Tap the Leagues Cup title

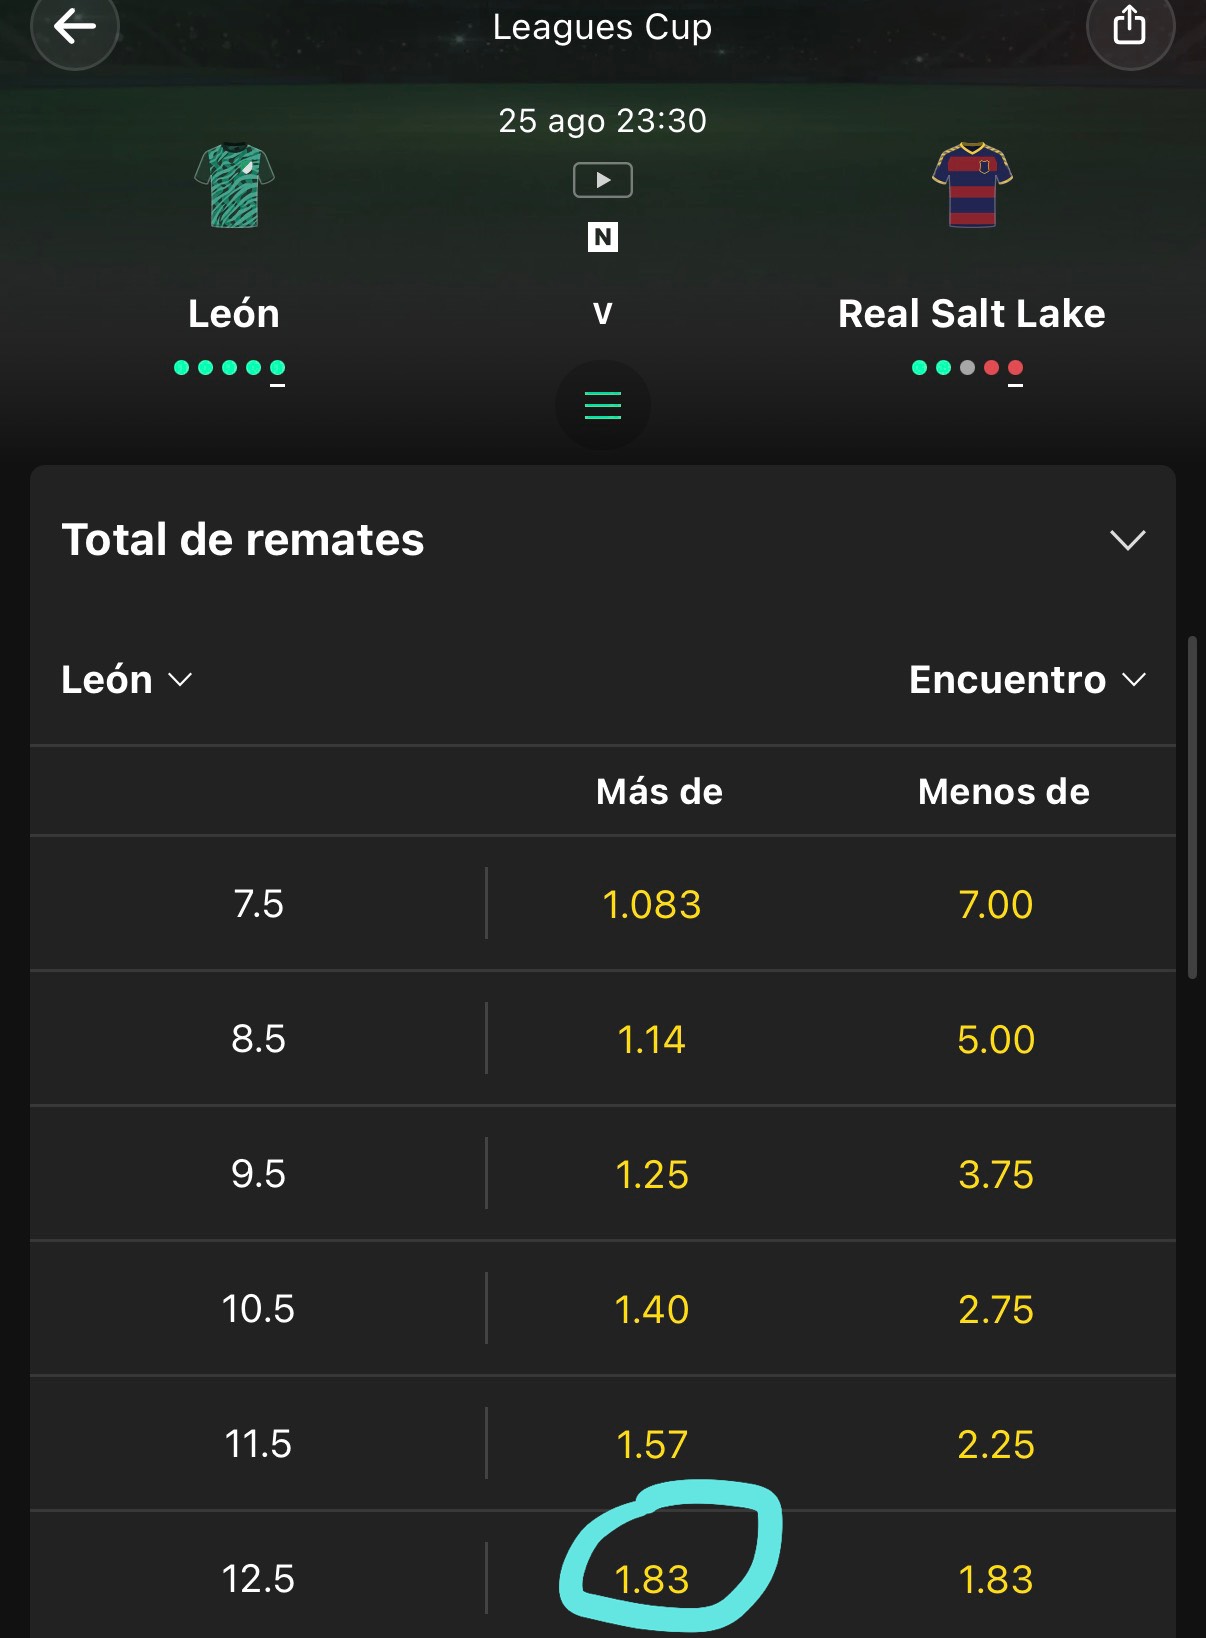602,27
